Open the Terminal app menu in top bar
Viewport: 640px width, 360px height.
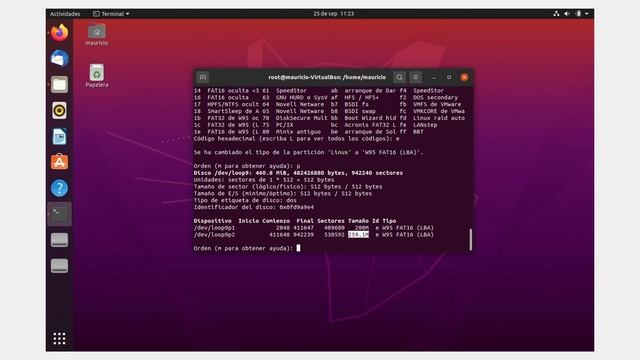111,13
